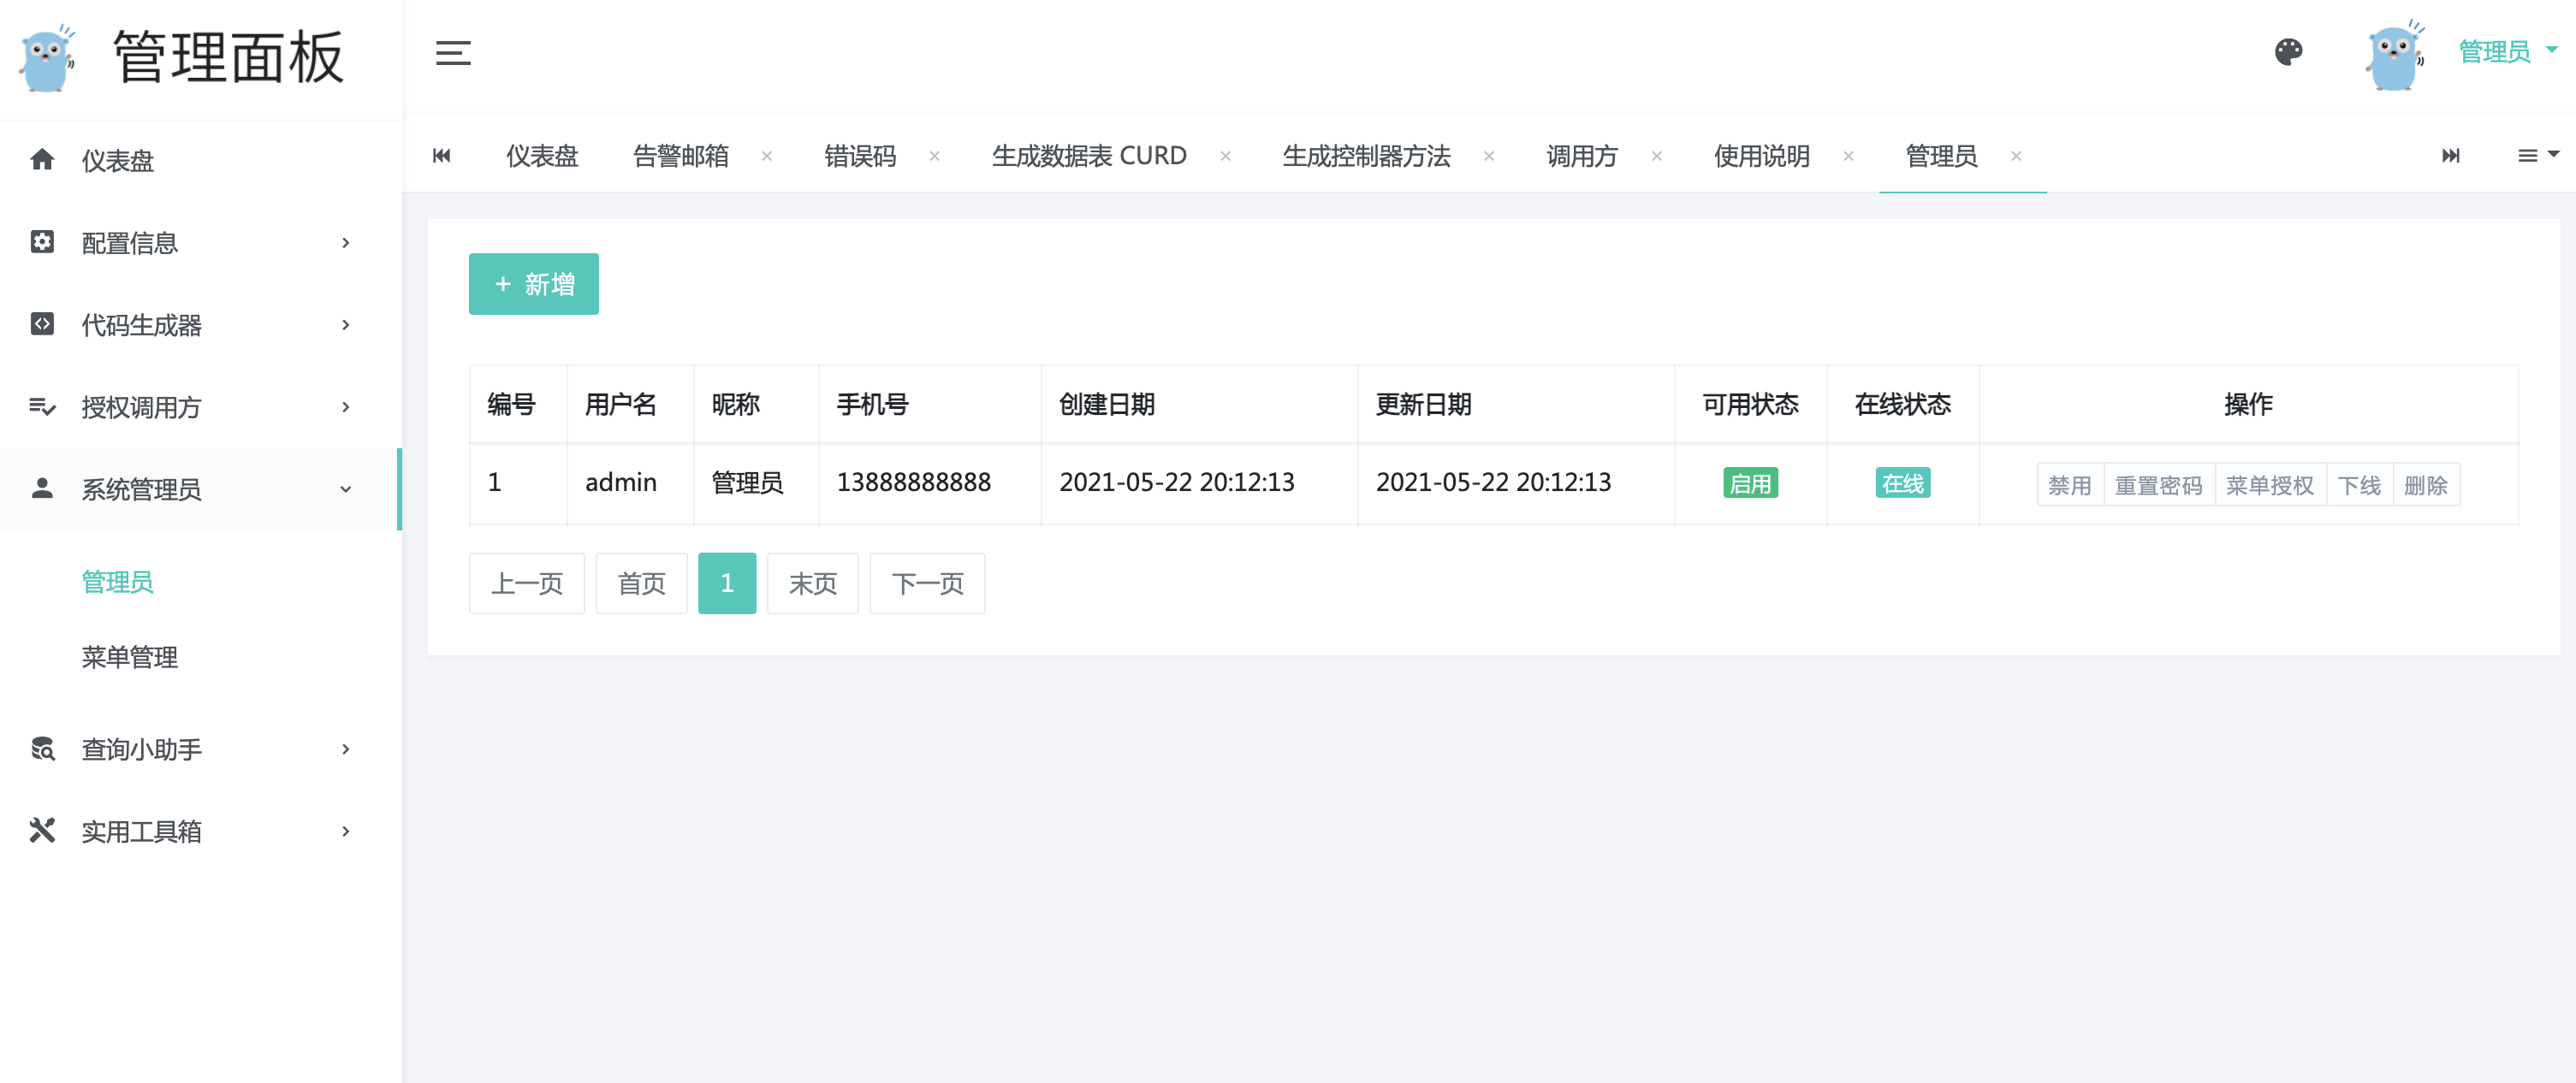Click the gear icon beside 配置信息
The width and height of the screenshot is (2576, 1083).
[42, 242]
